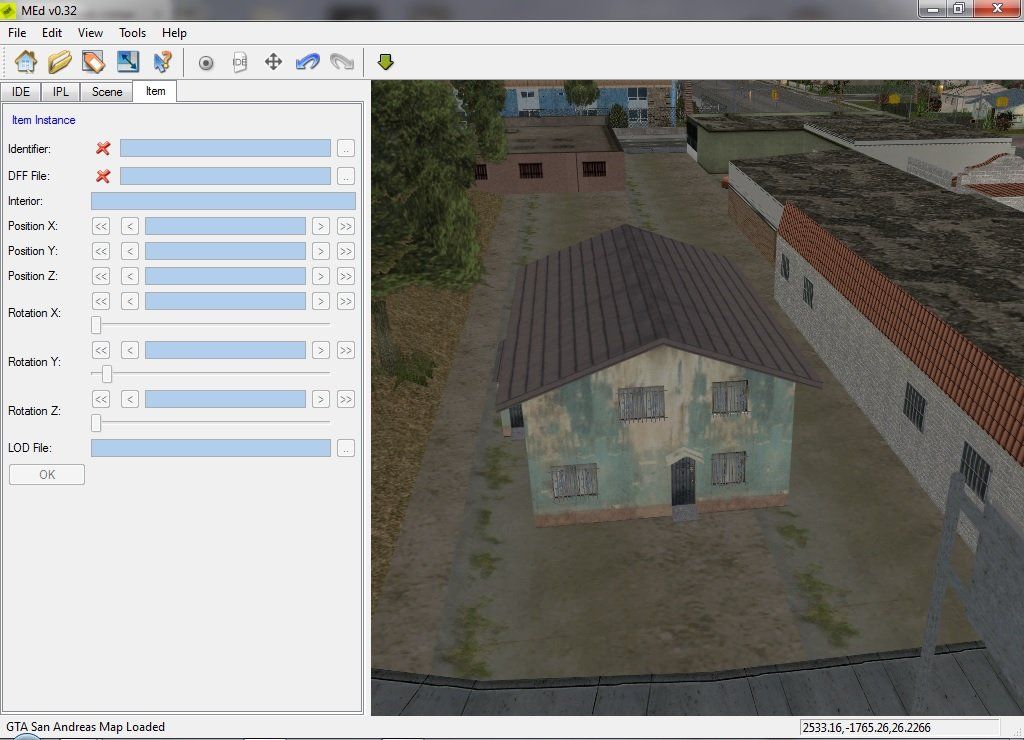
Task: Click Rotation Y small decrease < button
Action: point(130,350)
